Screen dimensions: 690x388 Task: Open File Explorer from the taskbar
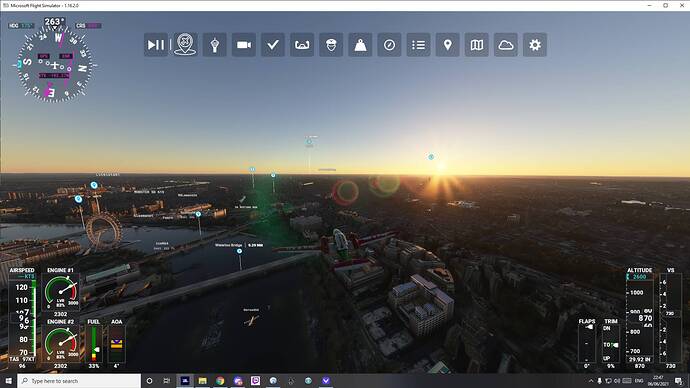pos(202,381)
